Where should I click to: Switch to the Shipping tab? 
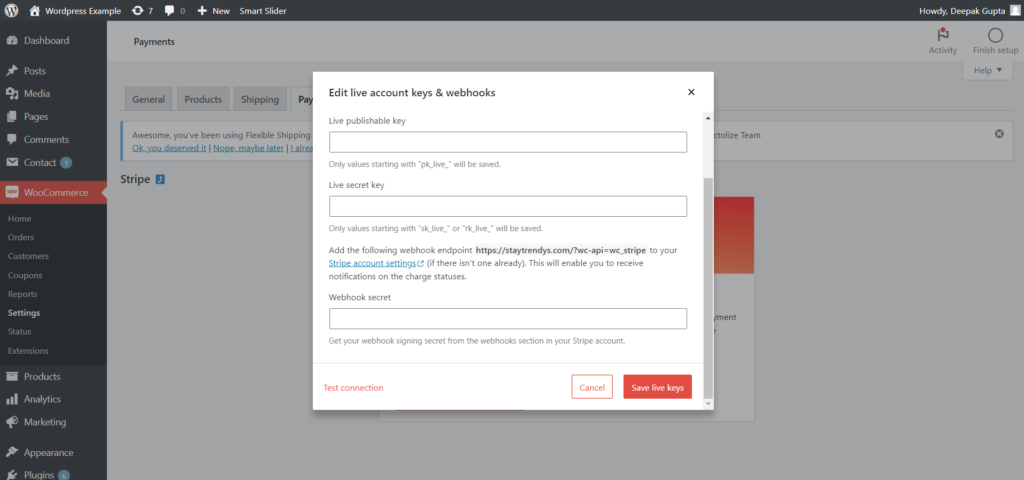tap(259, 99)
